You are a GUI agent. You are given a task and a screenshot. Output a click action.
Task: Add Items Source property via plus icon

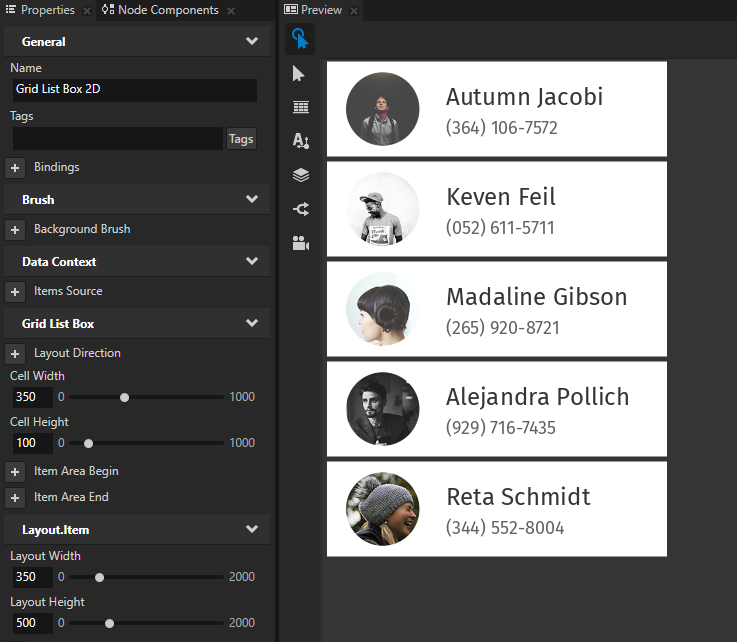point(15,292)
